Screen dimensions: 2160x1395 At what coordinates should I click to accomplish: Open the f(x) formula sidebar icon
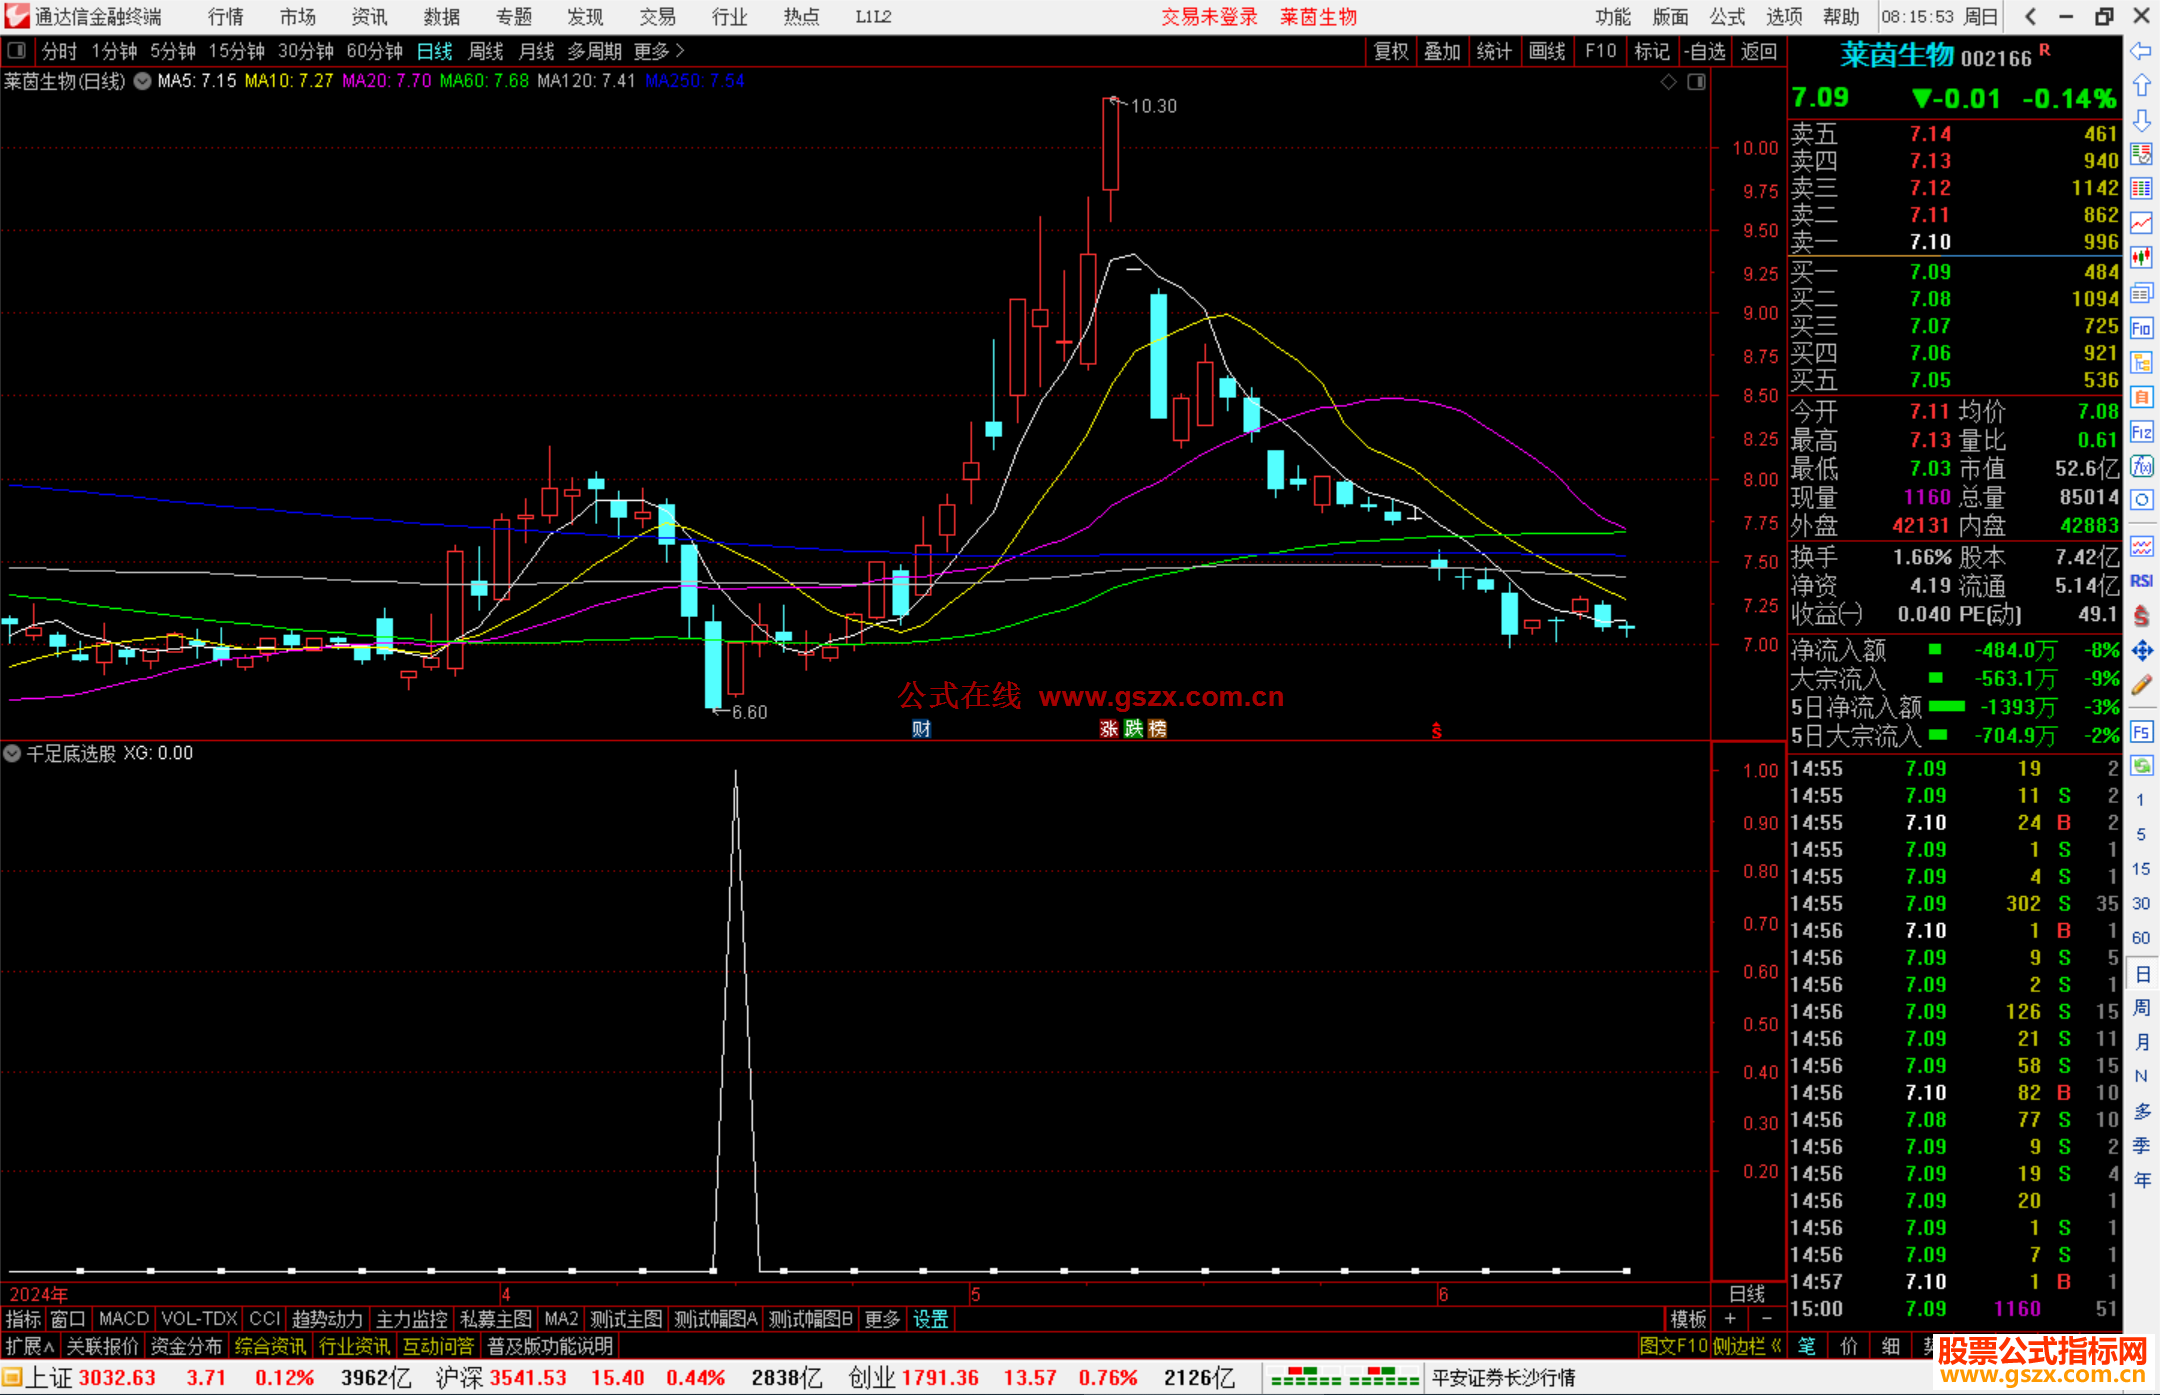pyautogui.click(x=2141, y=466)
